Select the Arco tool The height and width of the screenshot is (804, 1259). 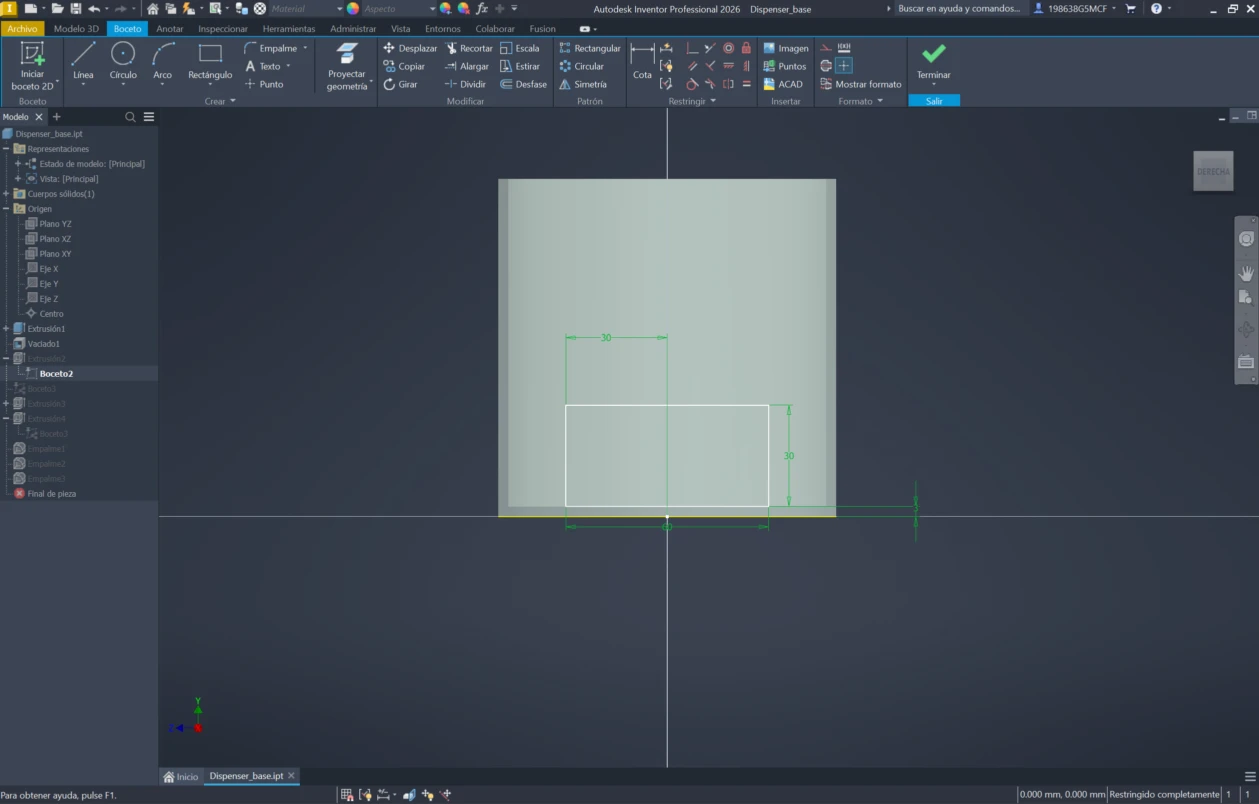coord(162,61)
